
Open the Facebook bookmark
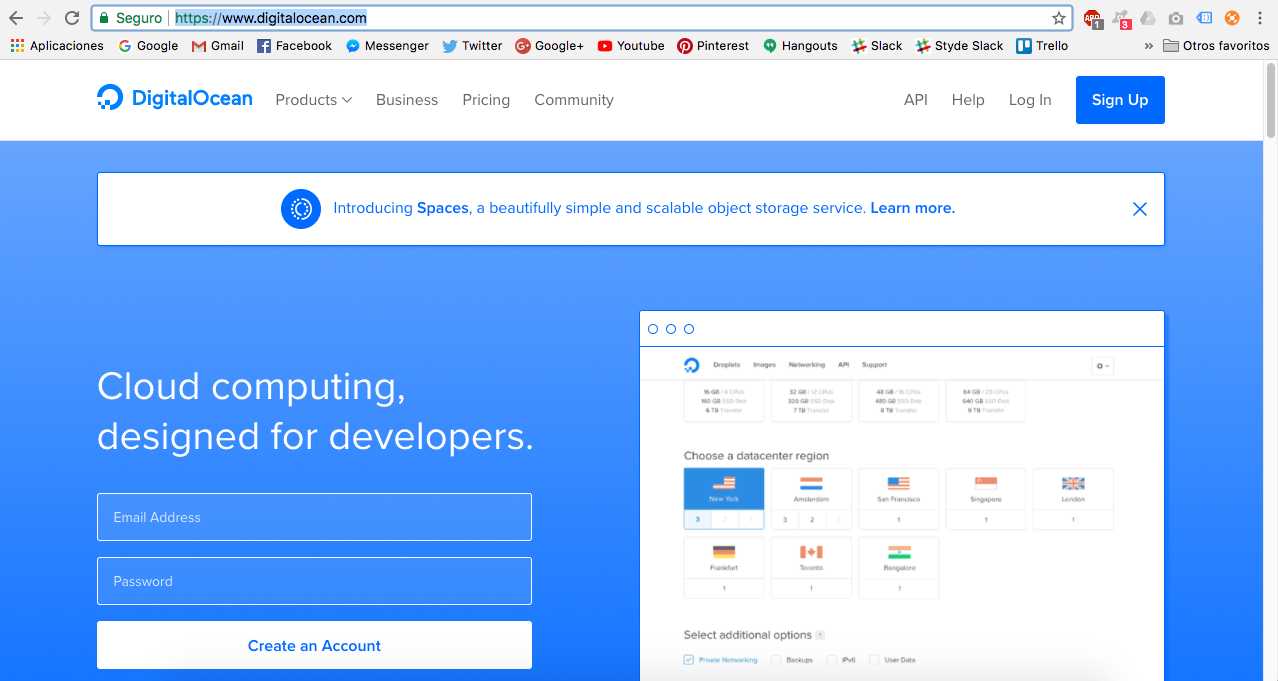point(295,46)
